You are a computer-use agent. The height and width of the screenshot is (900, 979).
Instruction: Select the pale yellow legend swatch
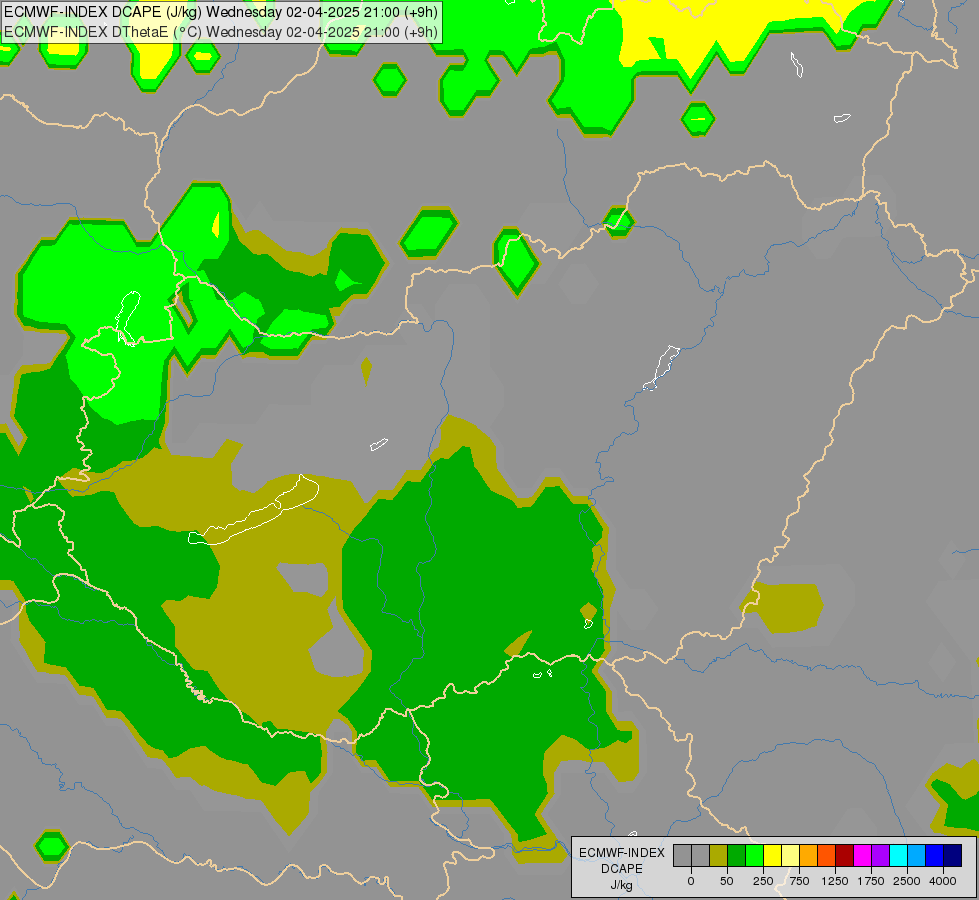tap(791, 855)
